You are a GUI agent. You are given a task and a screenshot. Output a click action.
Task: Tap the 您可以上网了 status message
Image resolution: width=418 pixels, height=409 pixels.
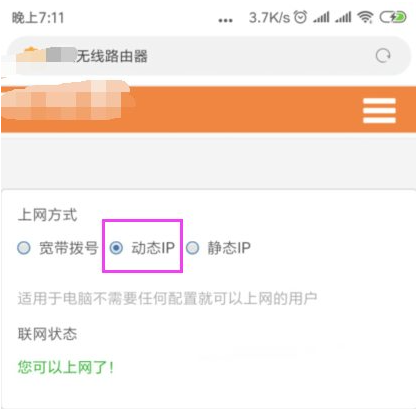[x=66, y=367]
